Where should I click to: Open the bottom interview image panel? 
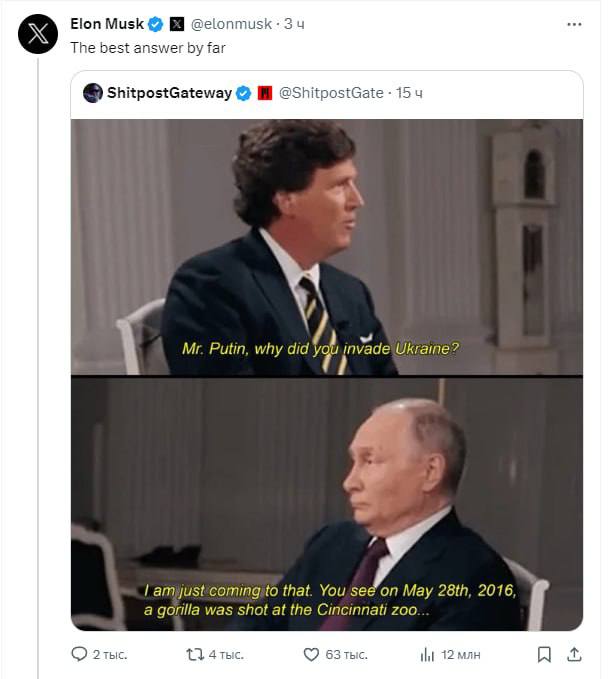pos(326,504)
